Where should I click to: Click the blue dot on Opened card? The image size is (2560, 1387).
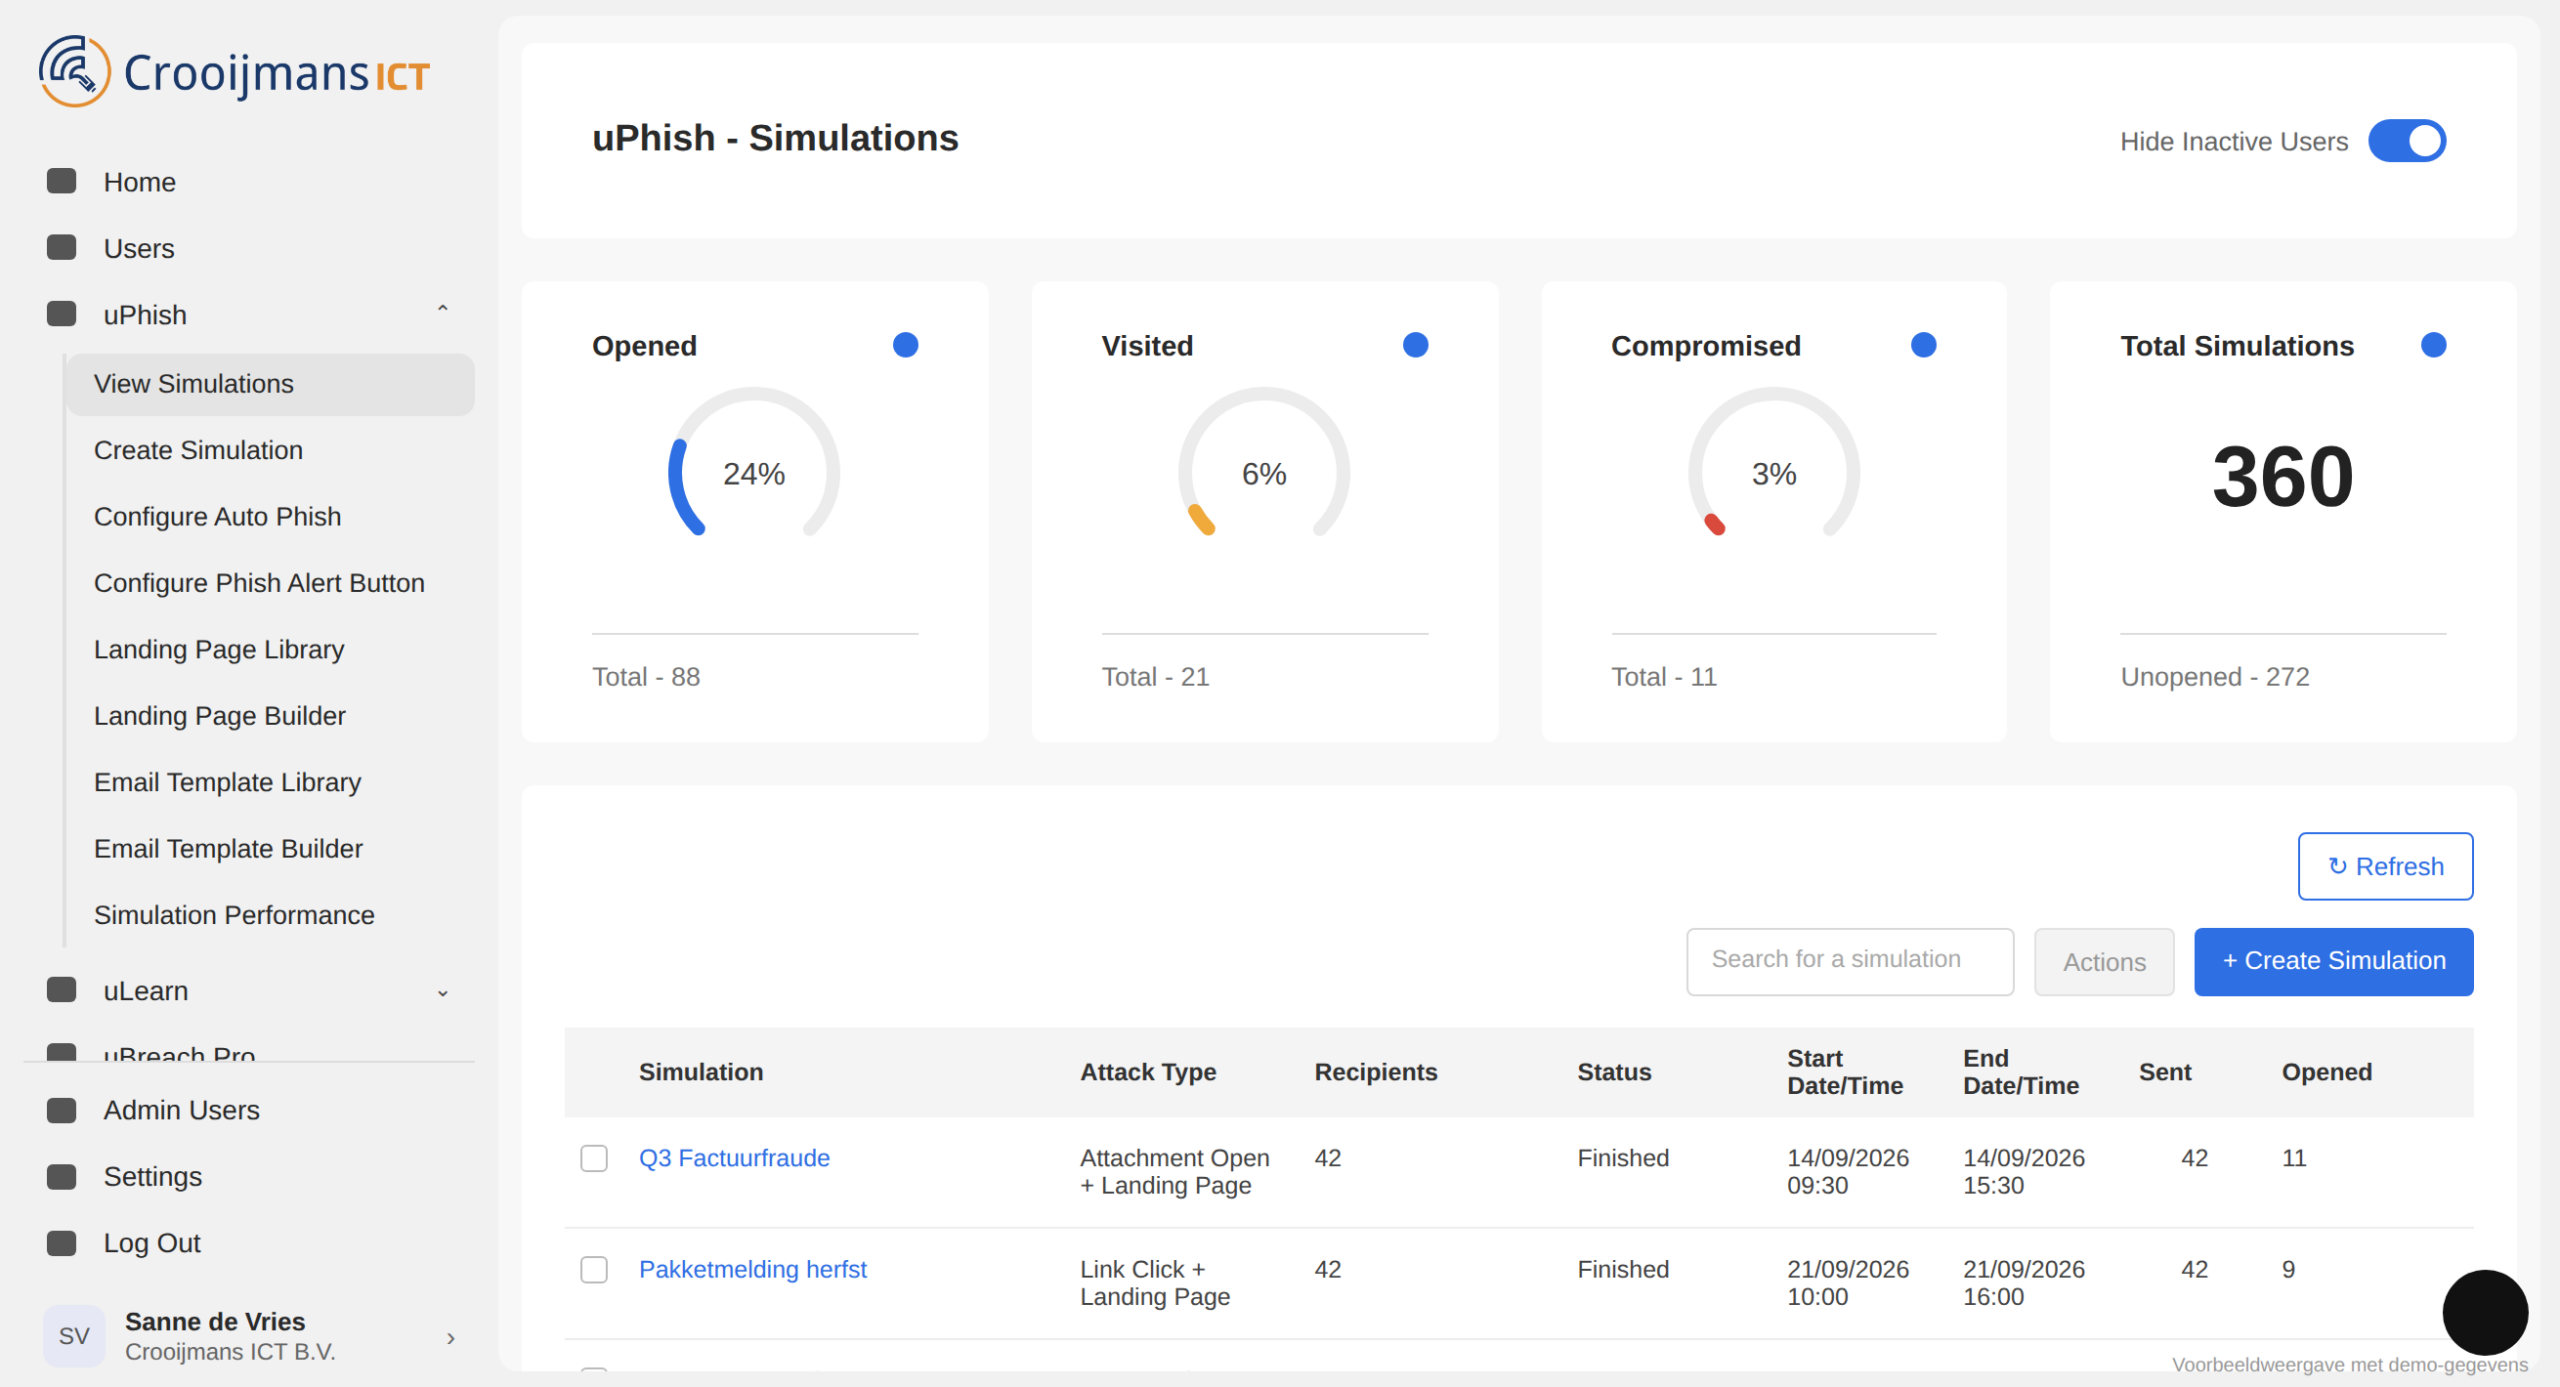point(905,345)
